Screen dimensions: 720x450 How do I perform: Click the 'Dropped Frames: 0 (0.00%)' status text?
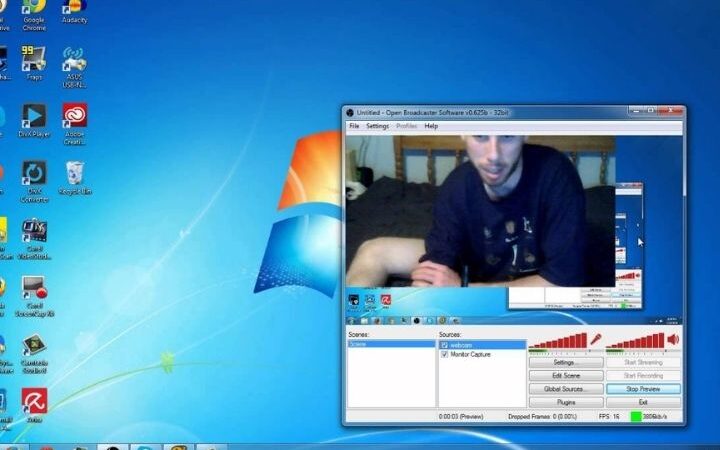[540, 416]
